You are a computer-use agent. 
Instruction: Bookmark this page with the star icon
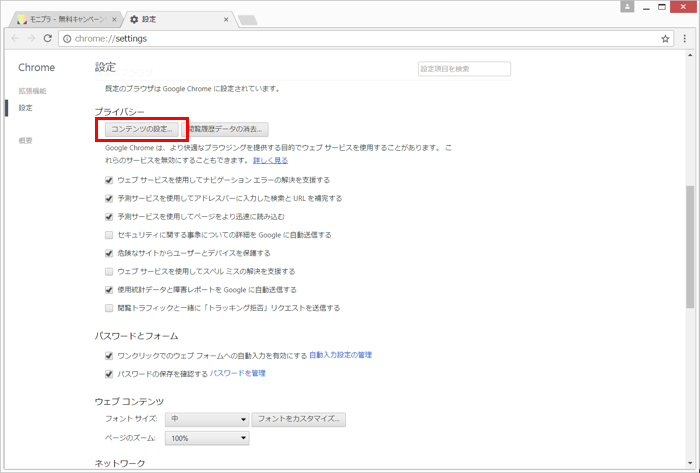665,39
